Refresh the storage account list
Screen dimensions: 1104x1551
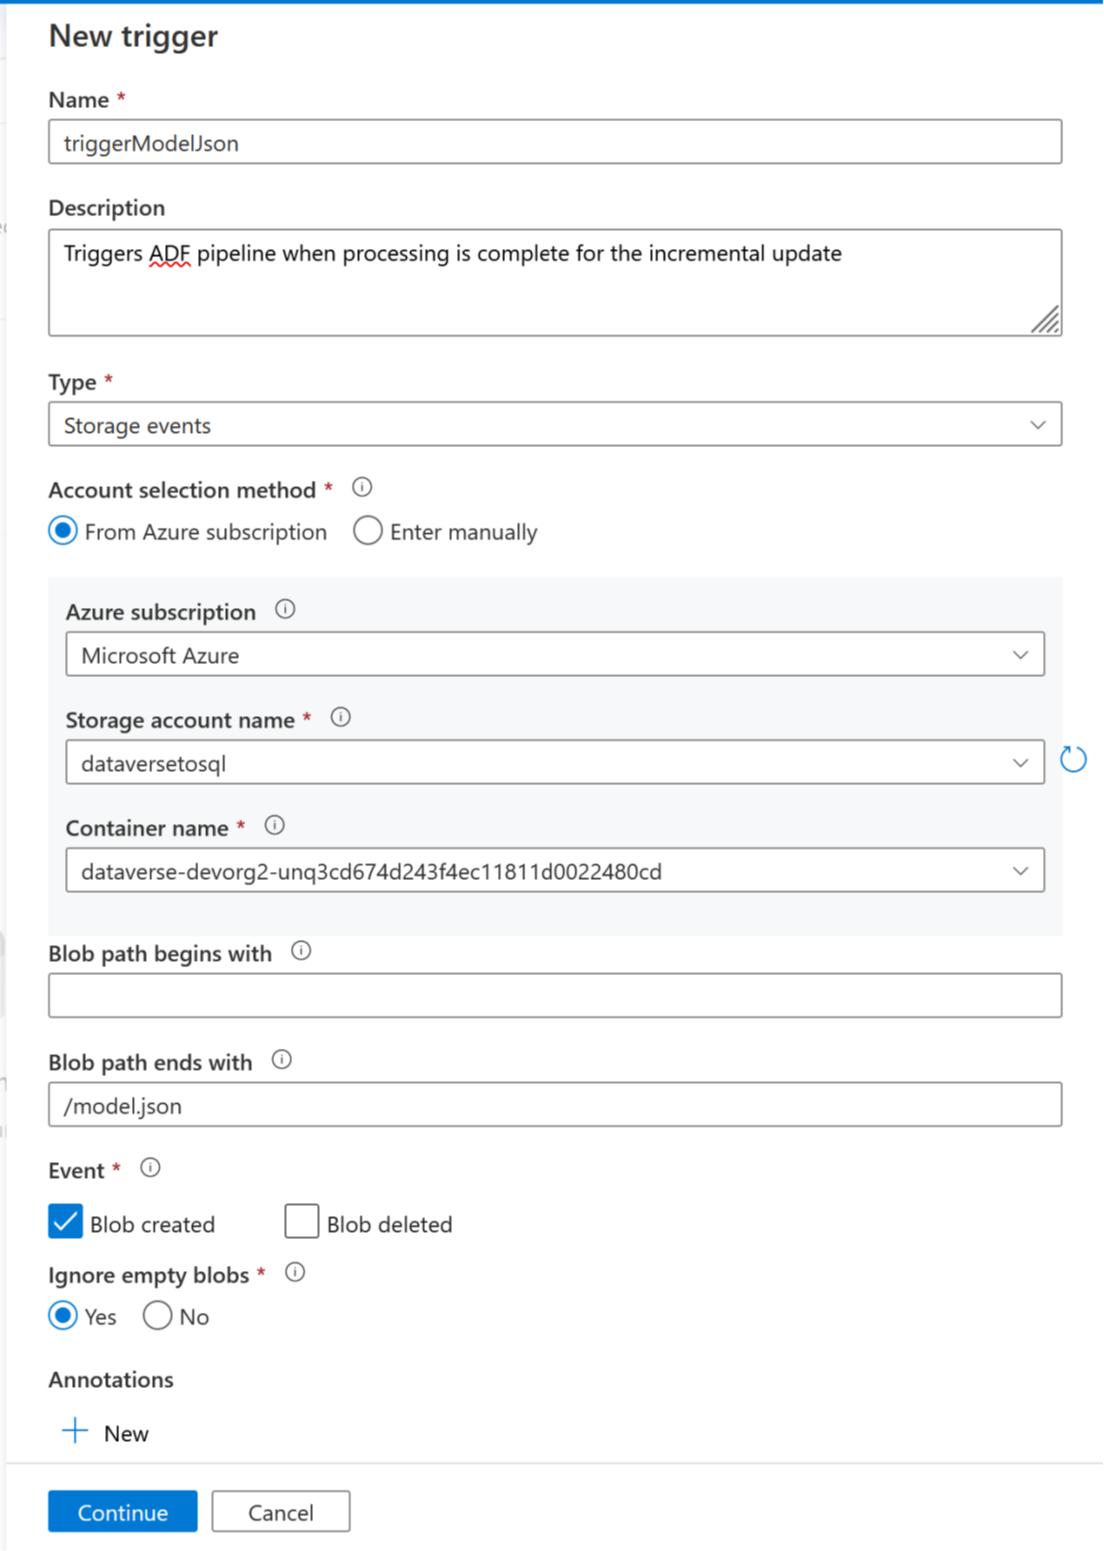tap(1073, 760)
